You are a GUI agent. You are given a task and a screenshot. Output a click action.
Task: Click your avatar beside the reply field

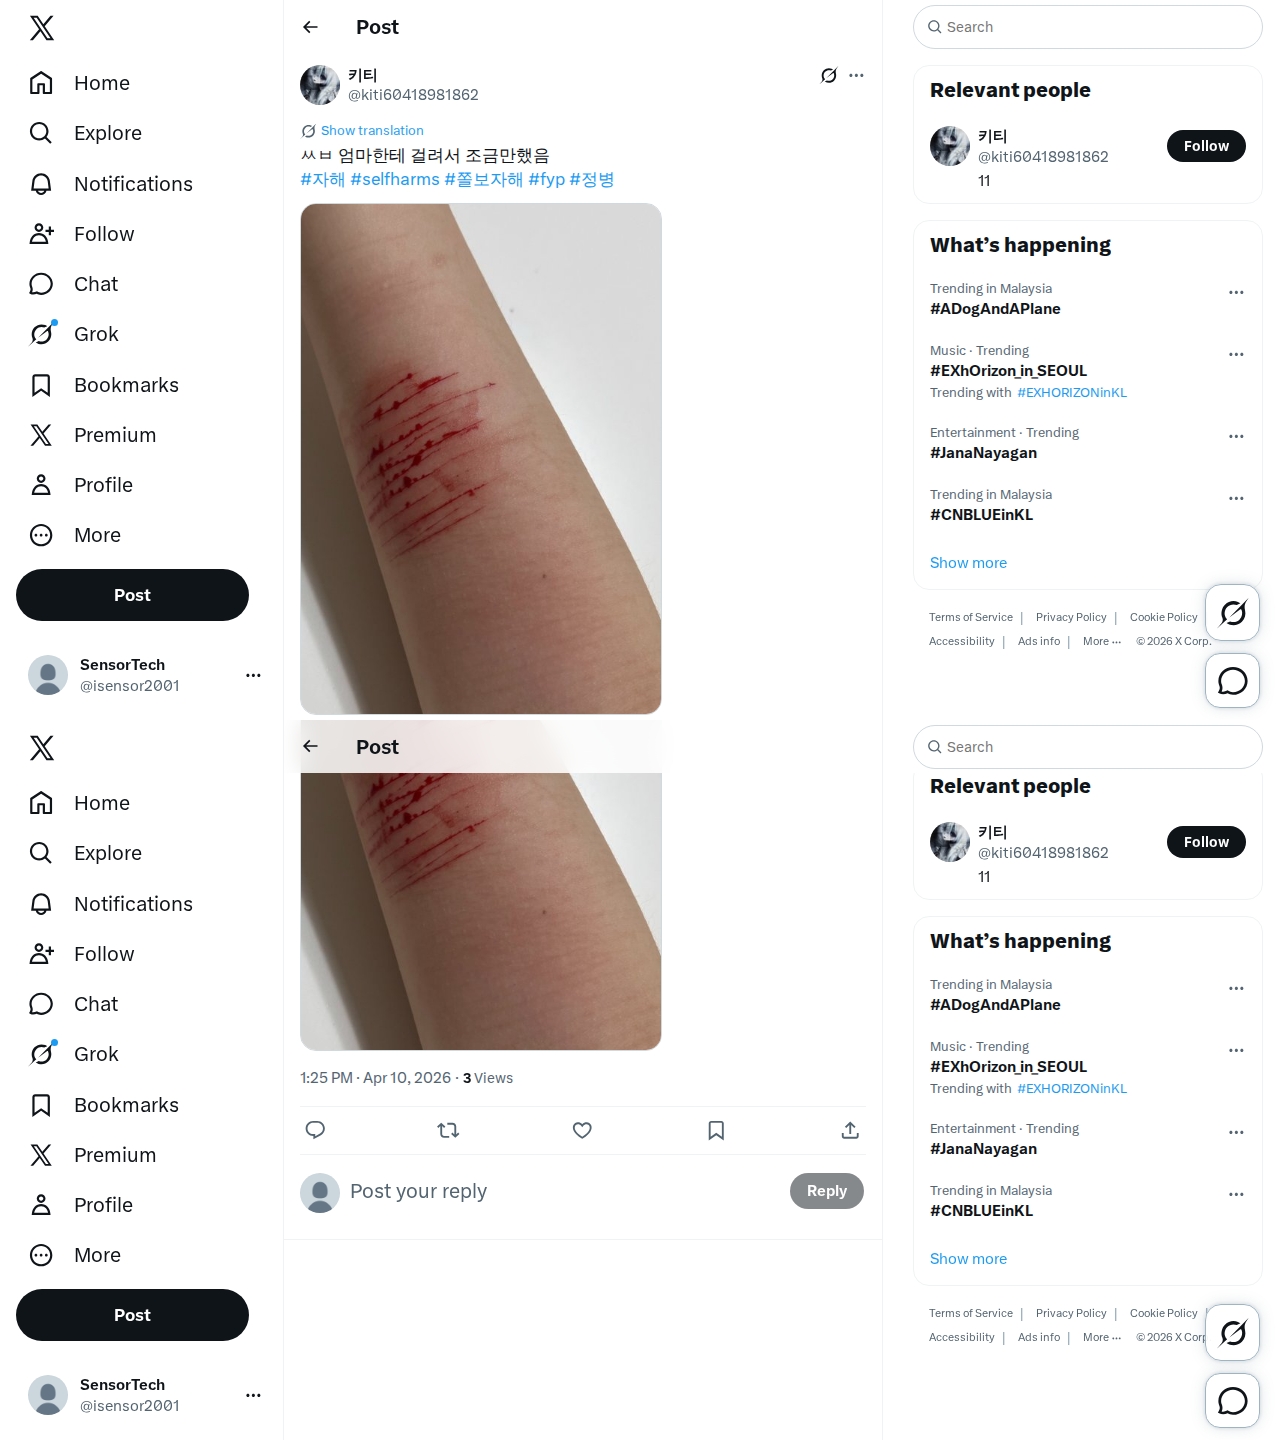click(320, 1193)
